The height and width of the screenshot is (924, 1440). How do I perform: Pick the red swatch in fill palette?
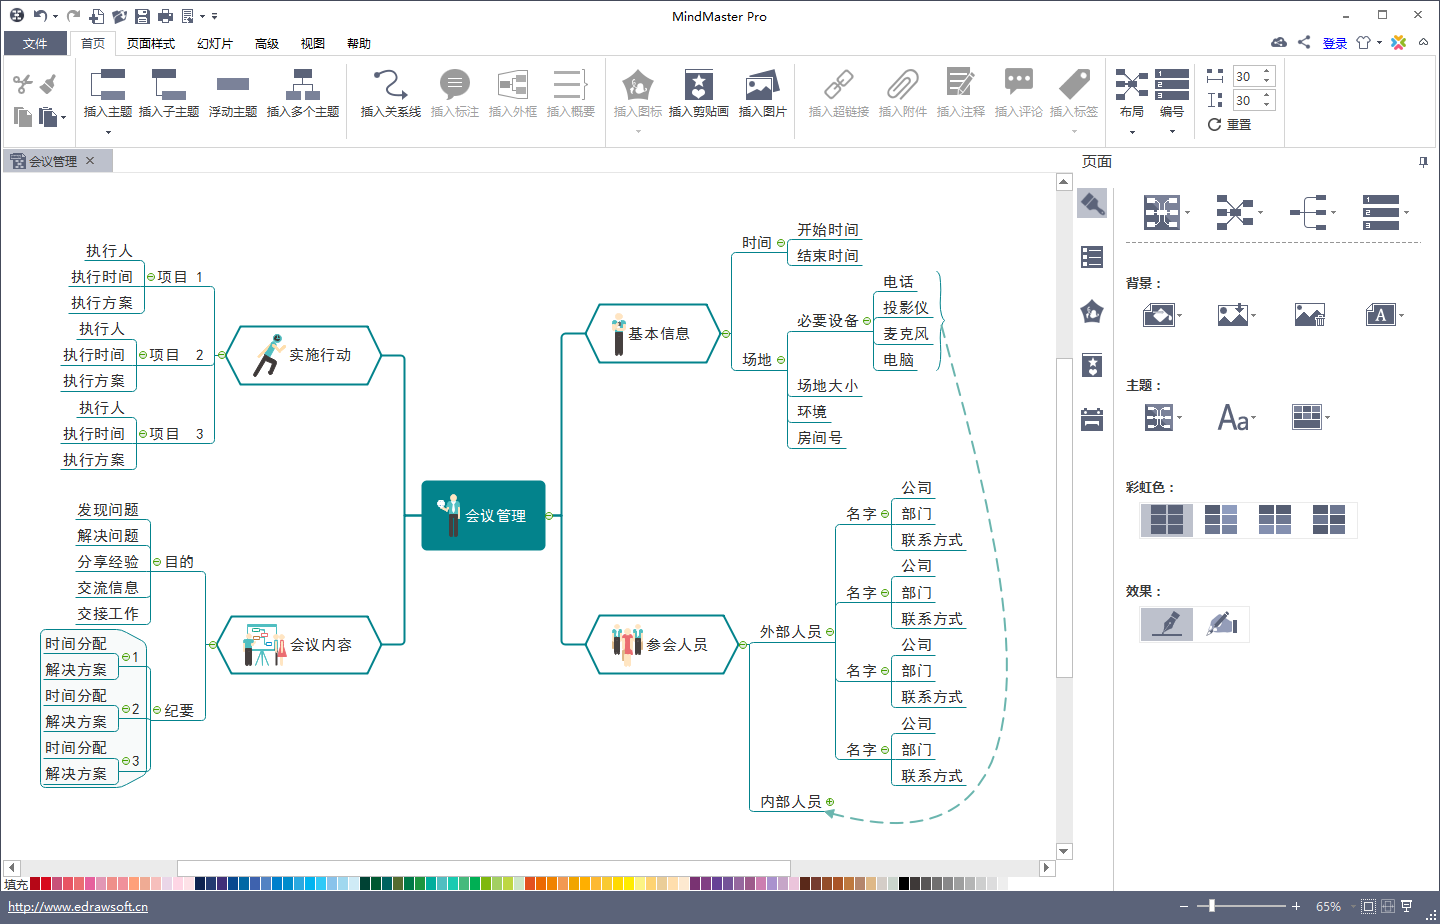point(35,883)
